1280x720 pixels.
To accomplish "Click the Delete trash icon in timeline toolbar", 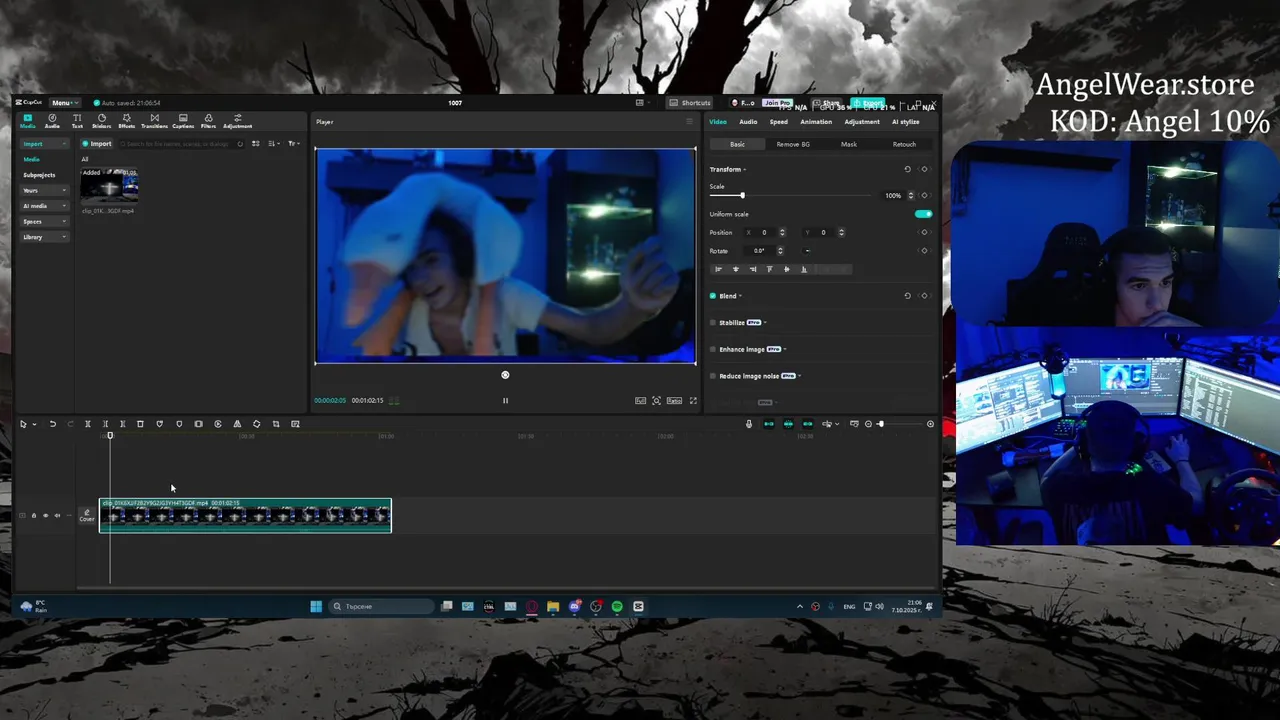I will tap(140, 424).
